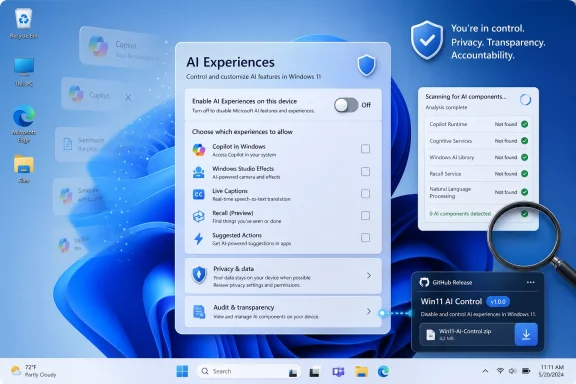The height and width of the screenshot is (384, 576).
Task: Click the Win11-AI-Control.zip file name
Action: pyautogui.click(x=465, y=331)
